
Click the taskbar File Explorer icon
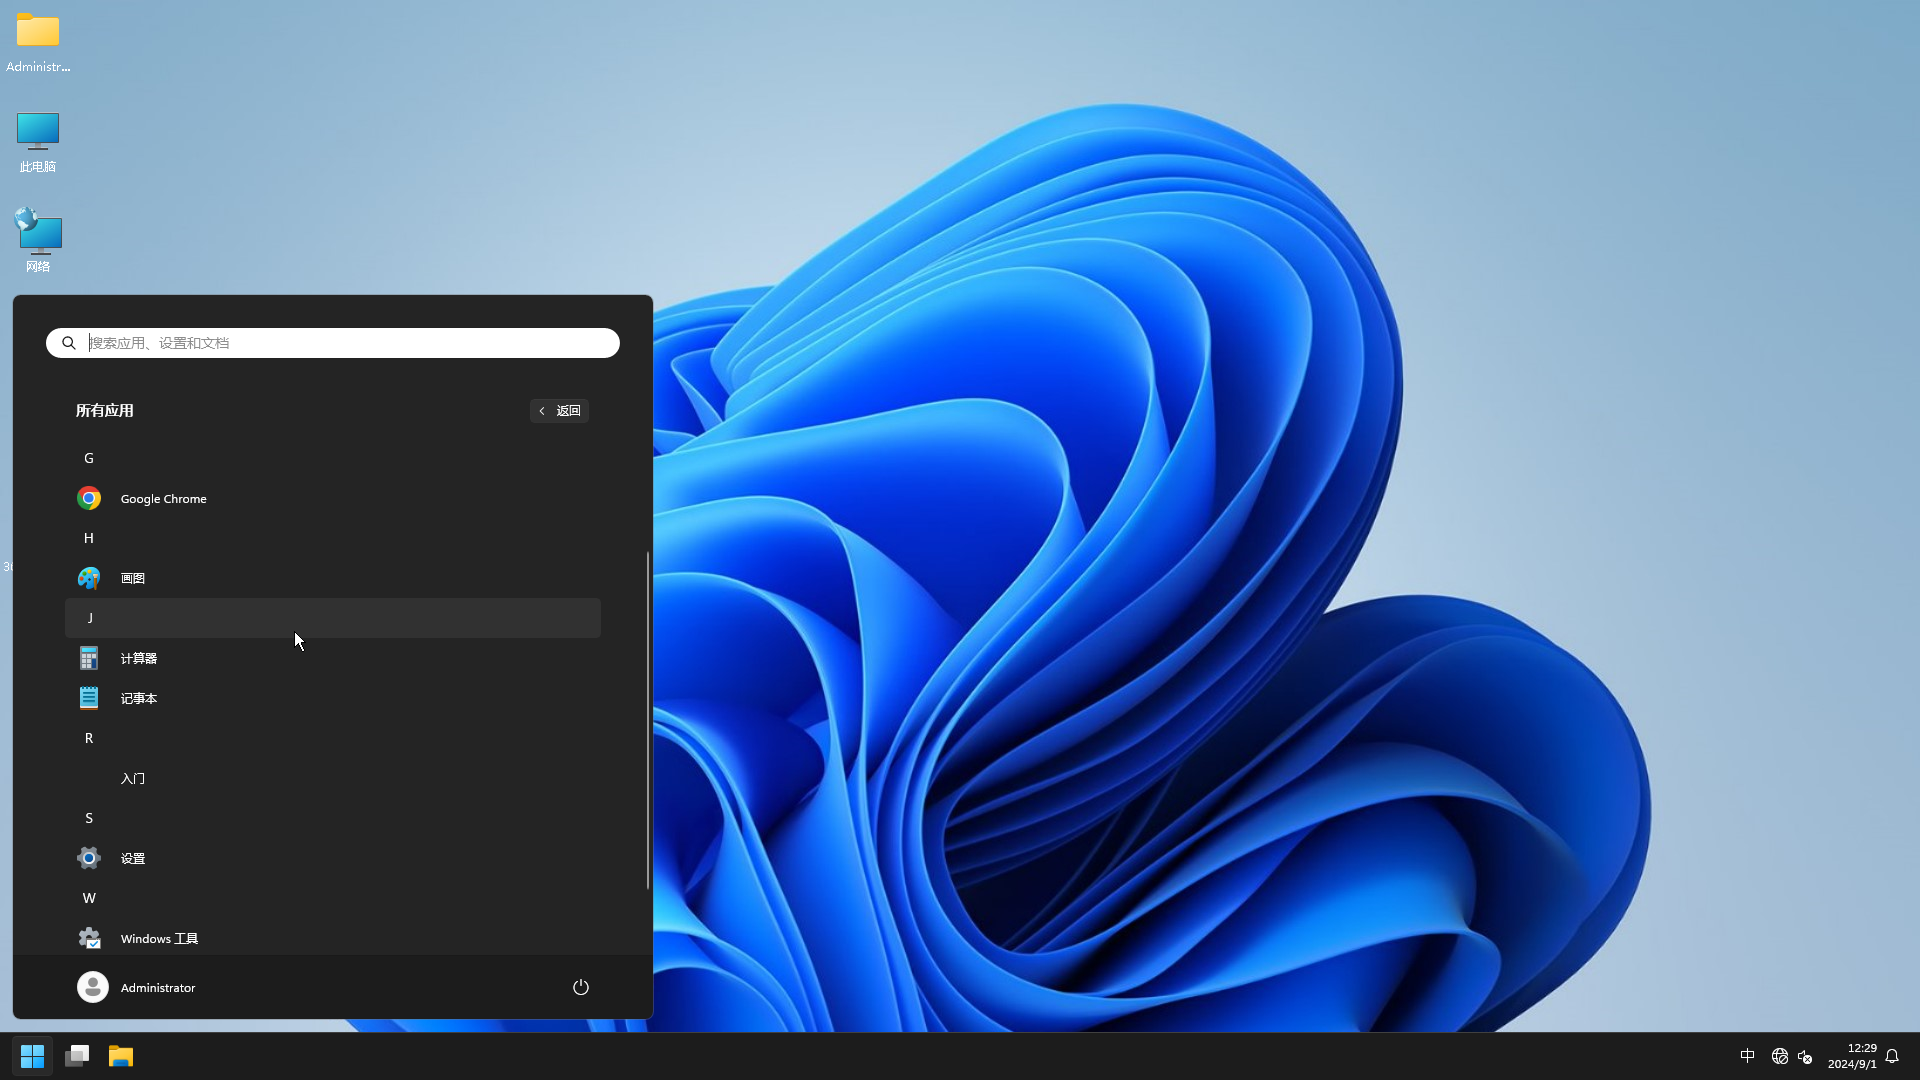[120, 1056]
